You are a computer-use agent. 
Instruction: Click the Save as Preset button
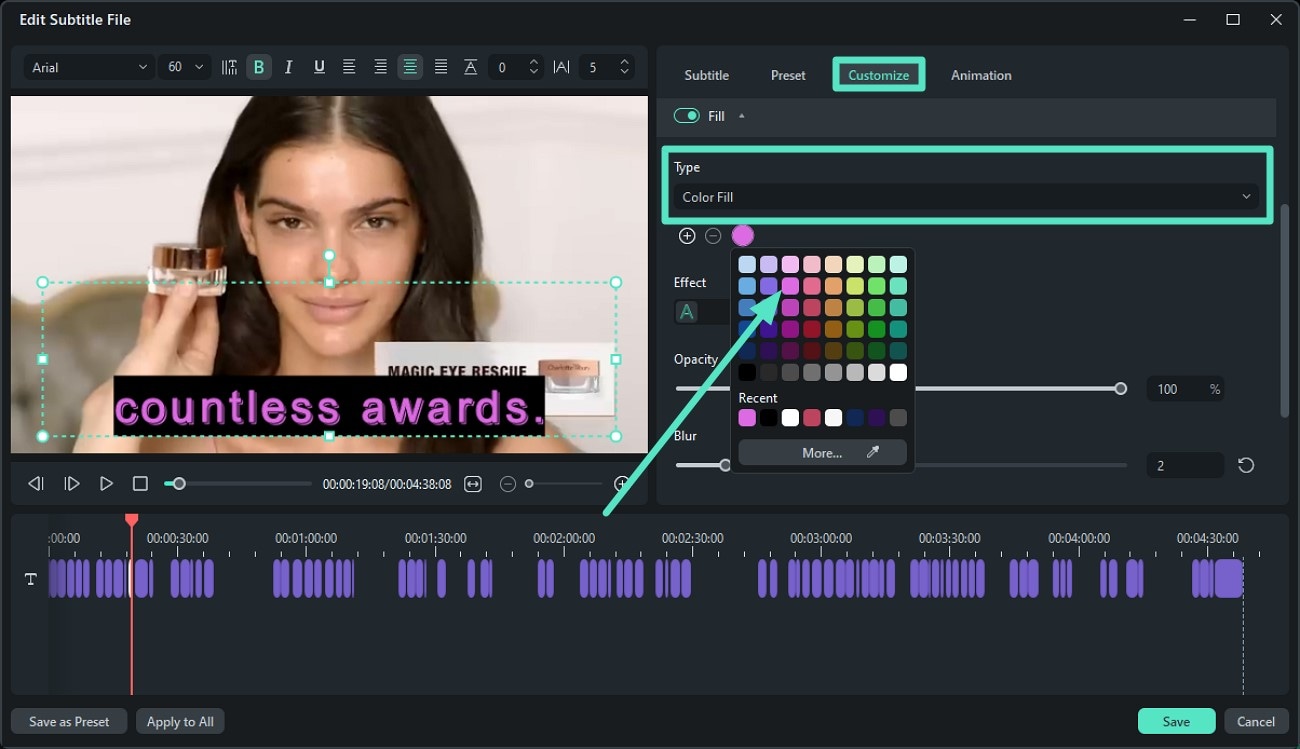coord(69,721)
